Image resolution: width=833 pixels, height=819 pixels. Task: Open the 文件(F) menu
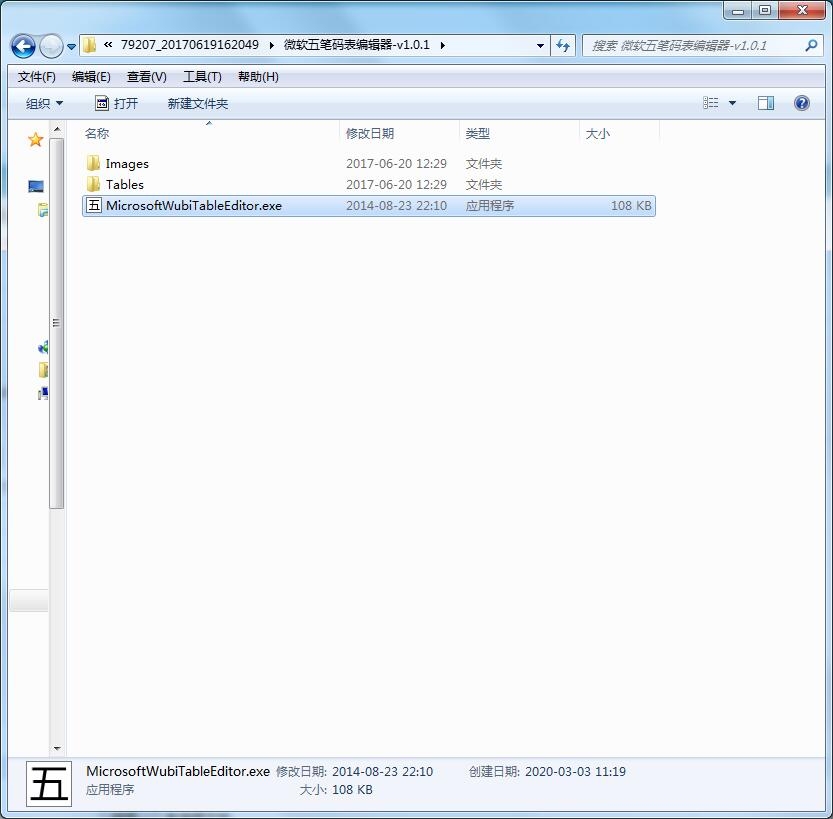point(37,77)
